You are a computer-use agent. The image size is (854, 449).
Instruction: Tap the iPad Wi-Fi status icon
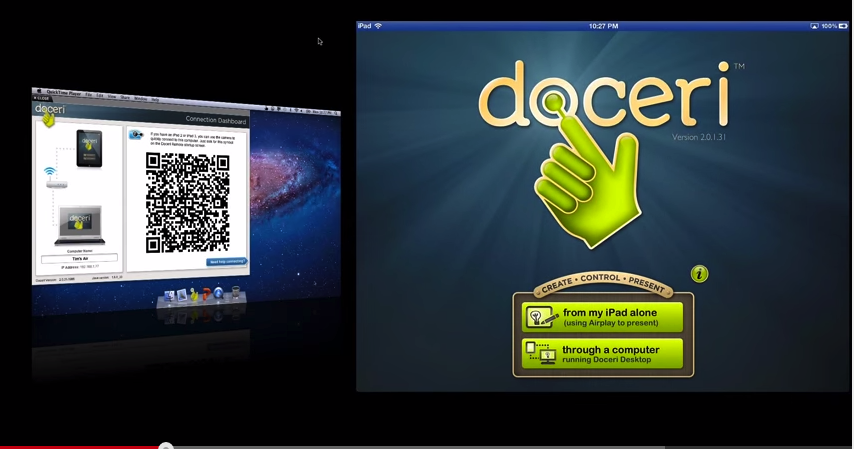pyautogui.click(x=378, y=26)
